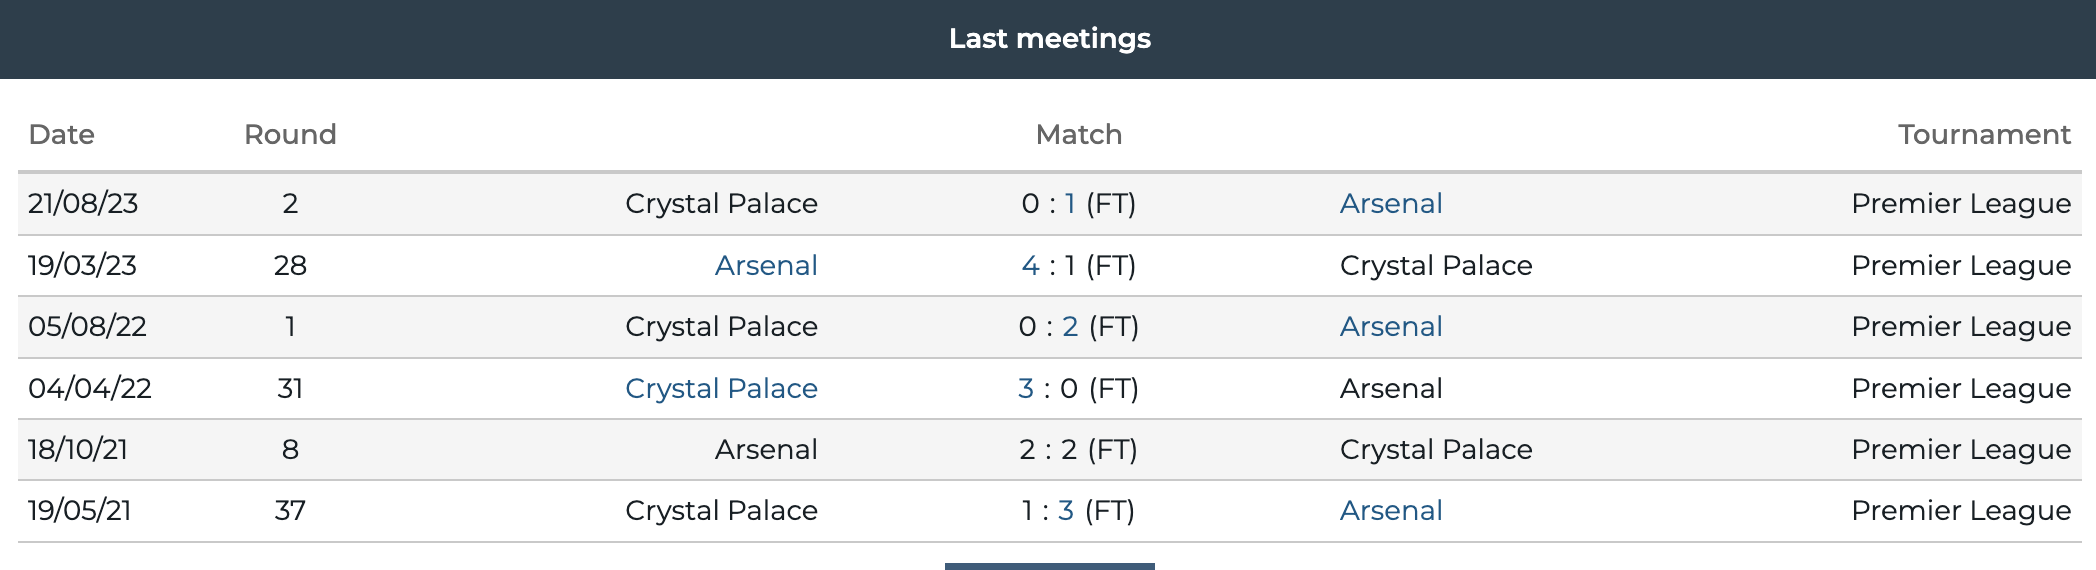Select Premier League in the 18/10/21 row
Viewport: 2096px width, 570px height.
tap(1961, 449)
